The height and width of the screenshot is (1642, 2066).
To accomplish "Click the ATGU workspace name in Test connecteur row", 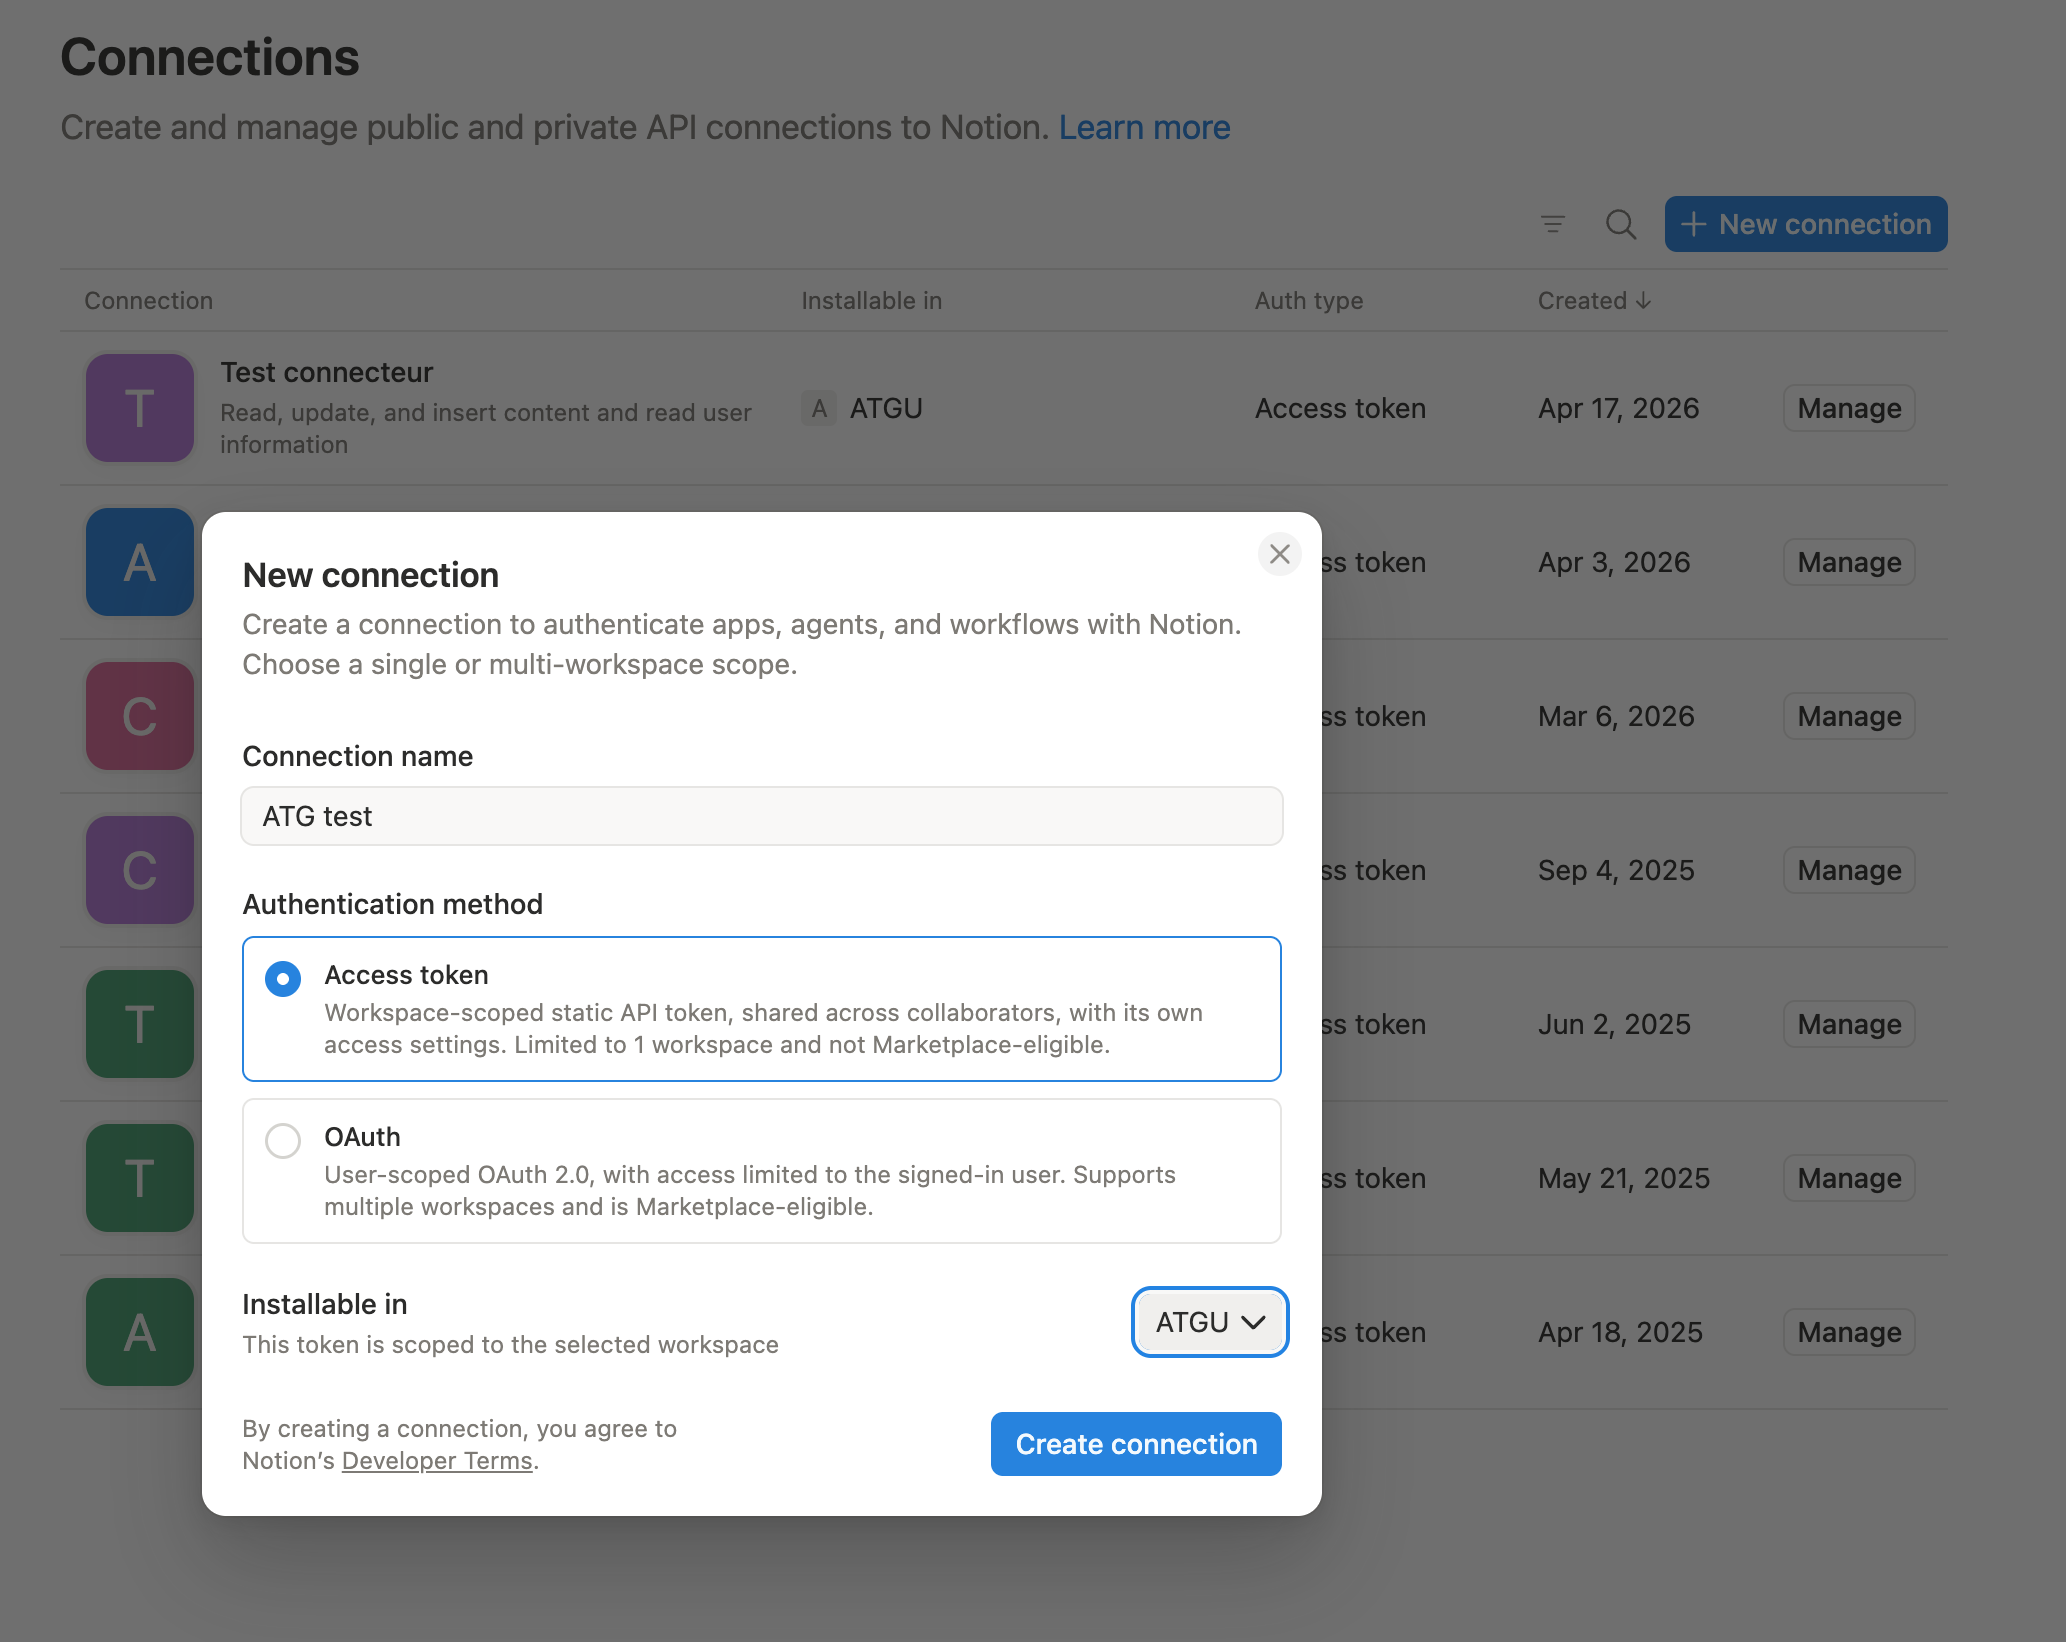I will pyautogui.click(x=886, y=408).
